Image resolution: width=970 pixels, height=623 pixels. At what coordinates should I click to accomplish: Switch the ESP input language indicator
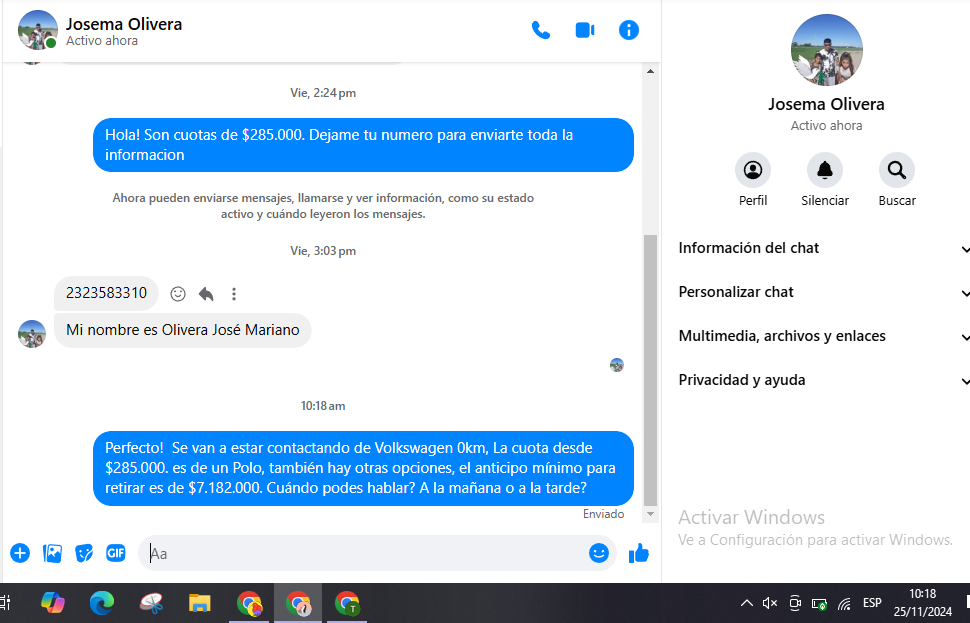click(872, 603)
